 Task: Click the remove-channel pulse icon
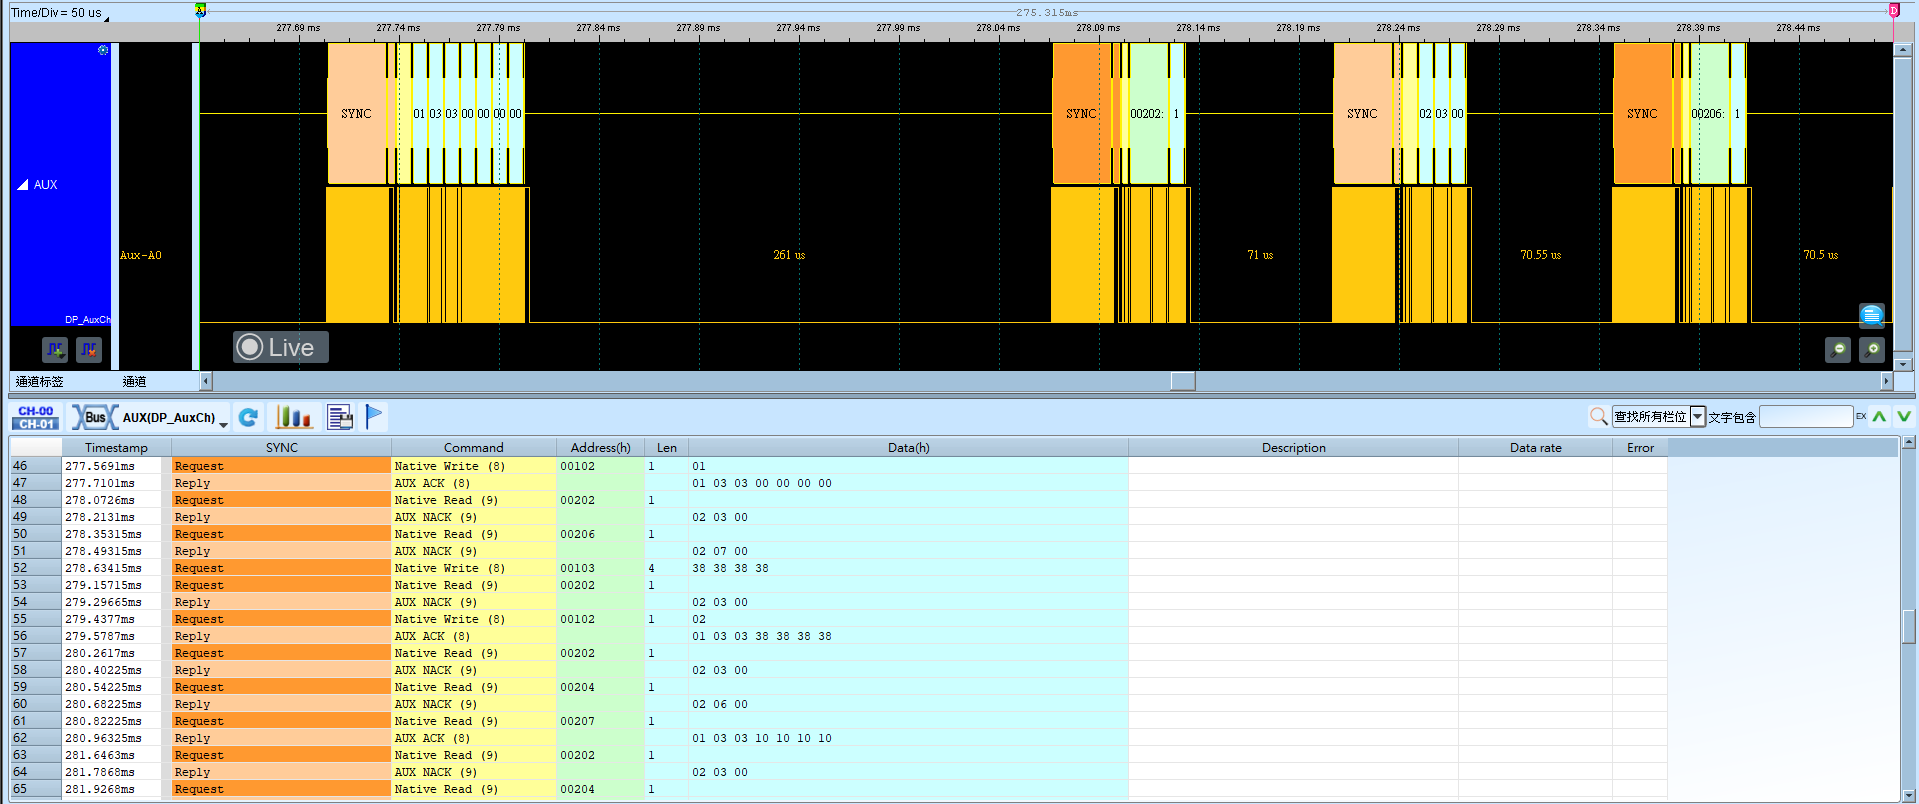89,349
